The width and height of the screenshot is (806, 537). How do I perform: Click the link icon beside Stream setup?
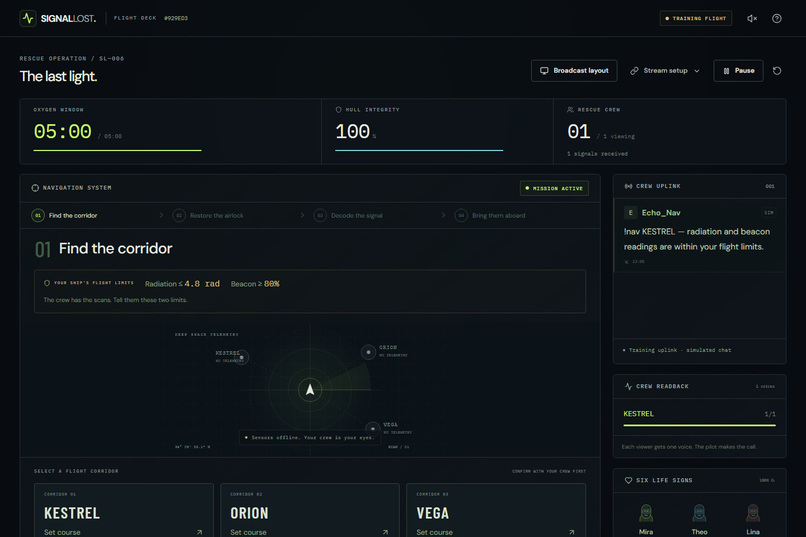coord(634,71)
